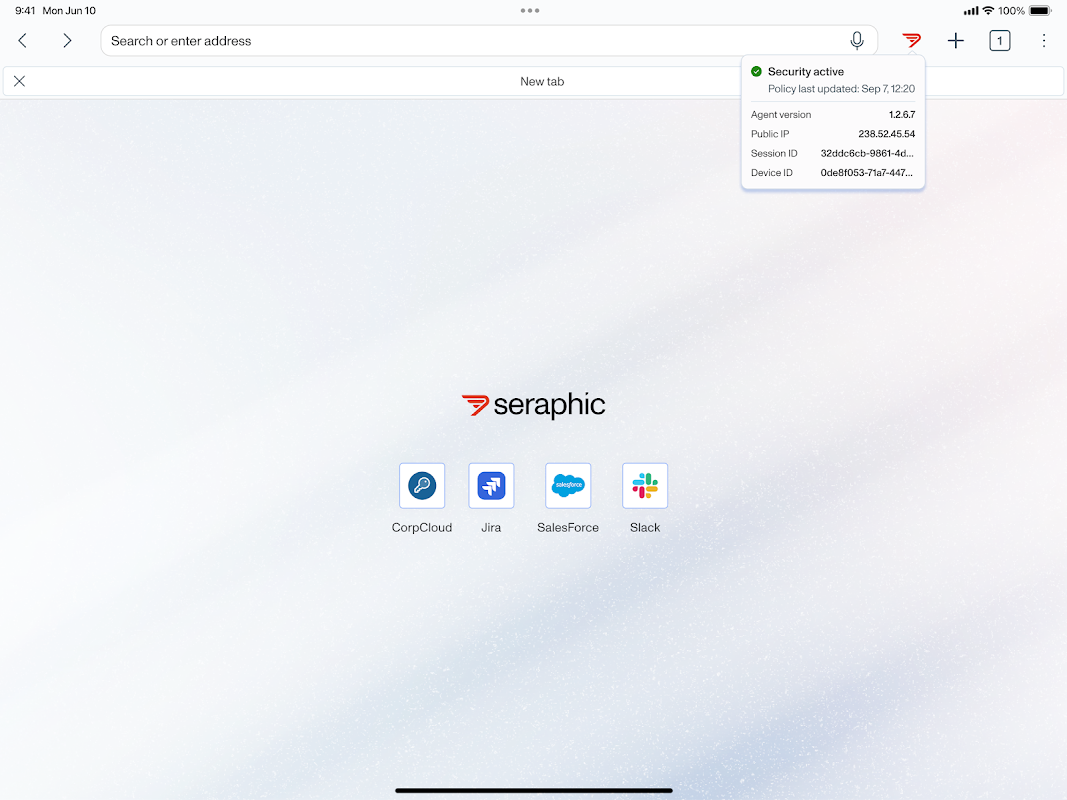
Task: Click the Policy last updated text
Action: tap(841, 88)
